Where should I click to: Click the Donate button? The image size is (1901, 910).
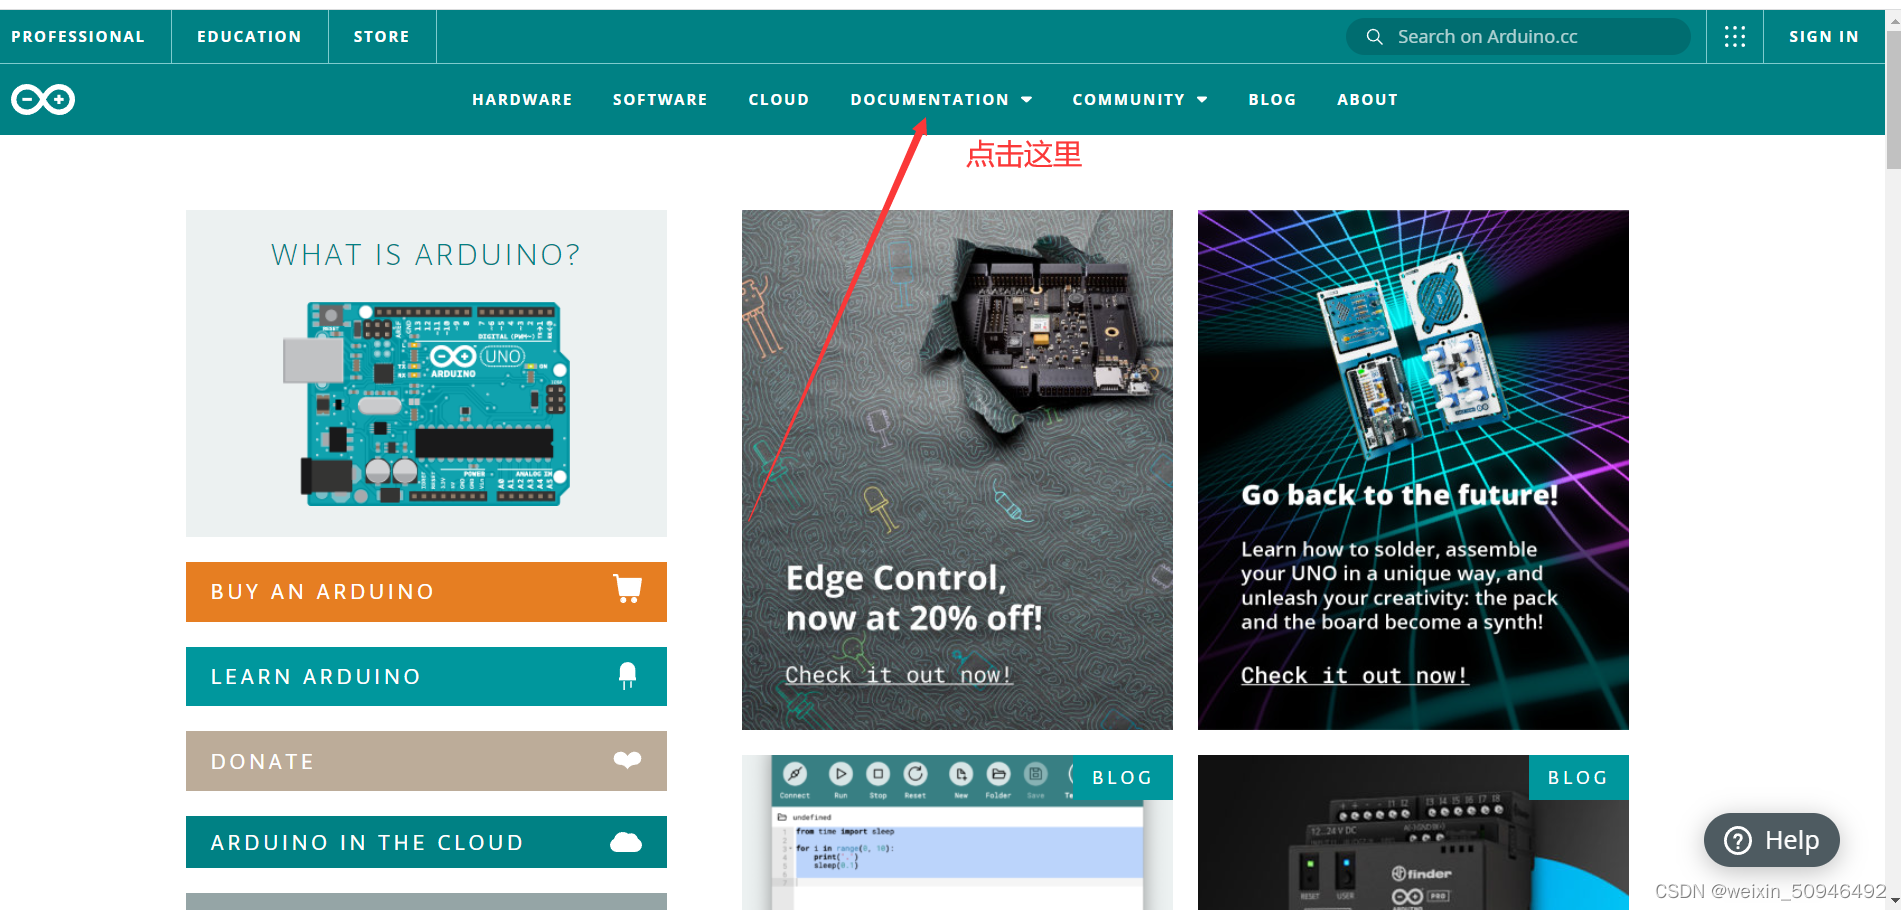pos(426,761)
